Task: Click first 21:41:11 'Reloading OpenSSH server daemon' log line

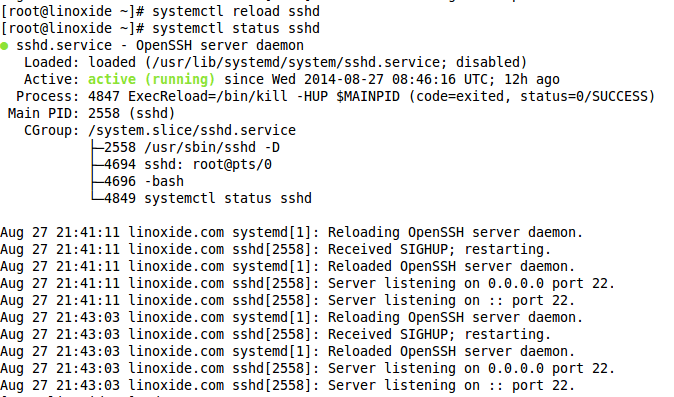Action: click(x=291, y=232)
